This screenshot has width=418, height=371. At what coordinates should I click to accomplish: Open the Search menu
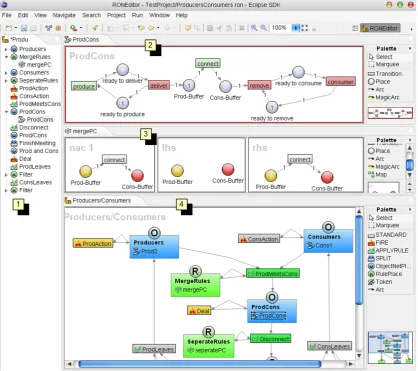tap(91, 15)
